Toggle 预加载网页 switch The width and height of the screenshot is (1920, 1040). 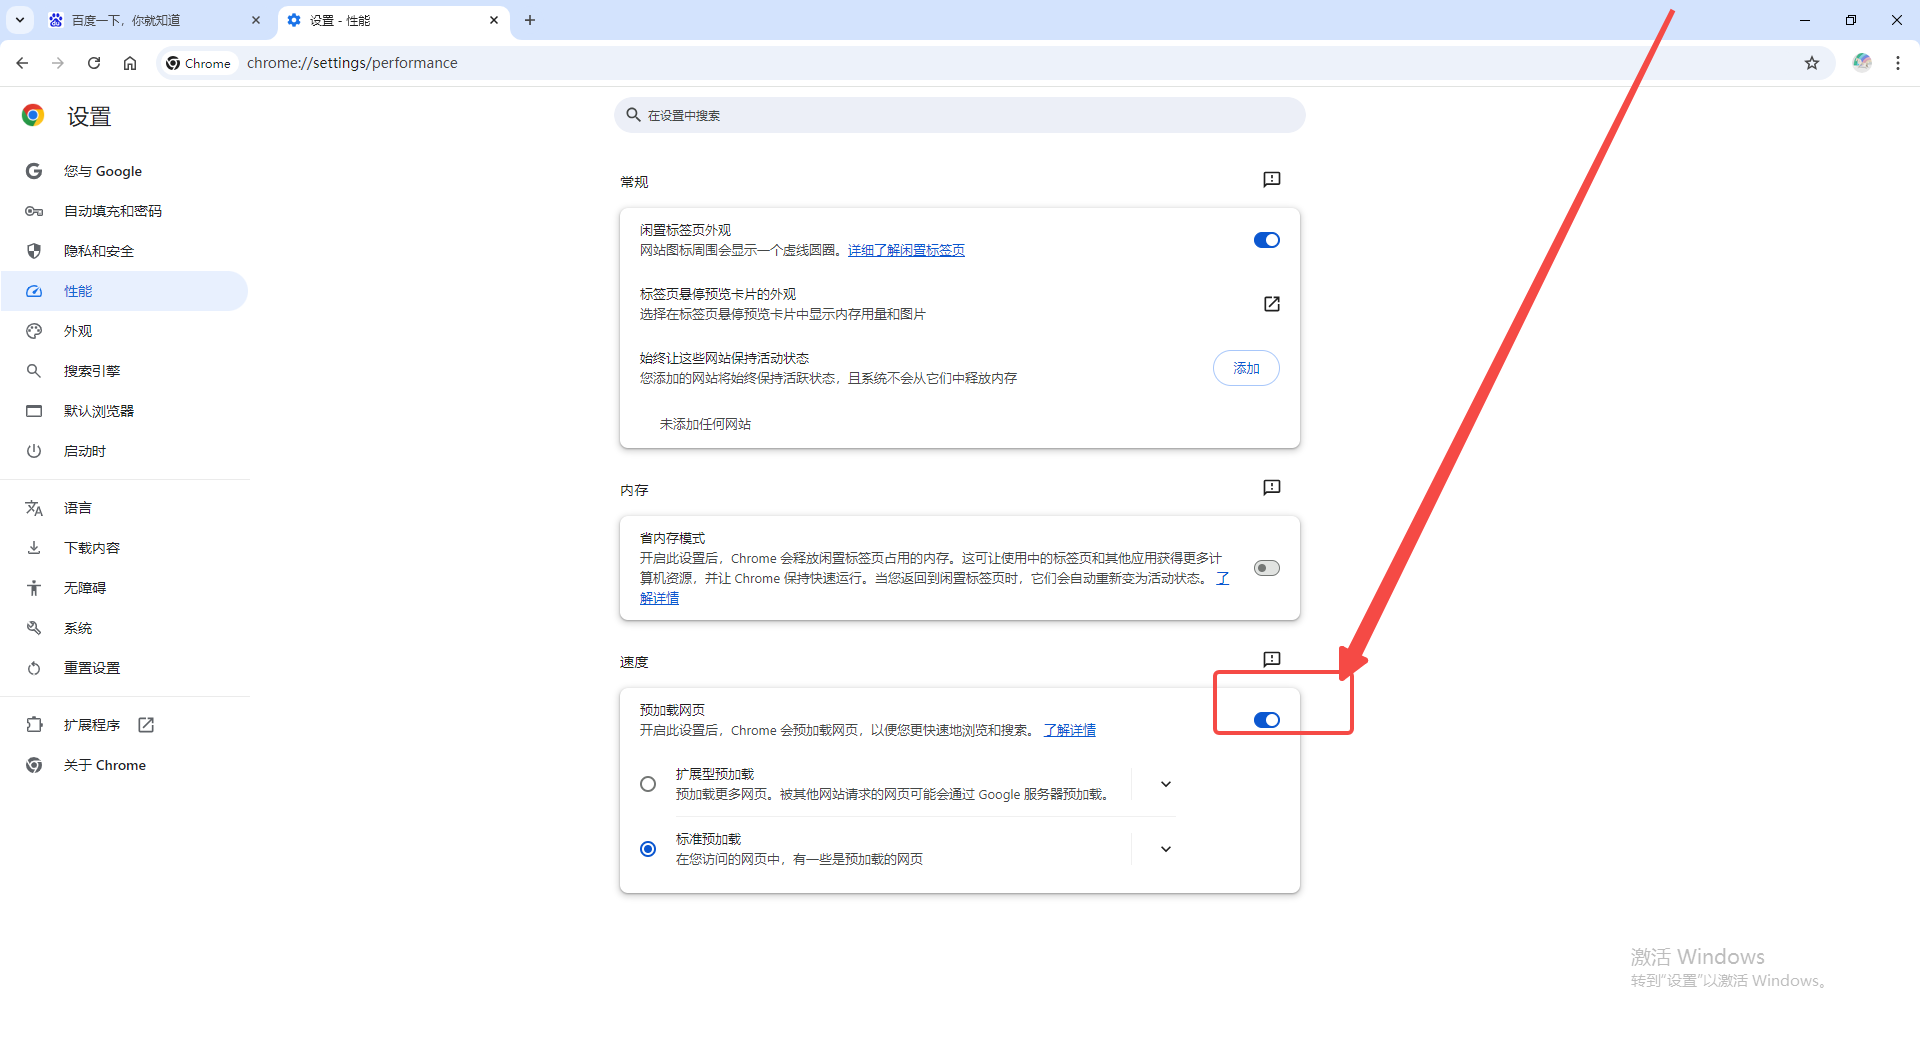pyautogui.click(x=1267, y=720)
